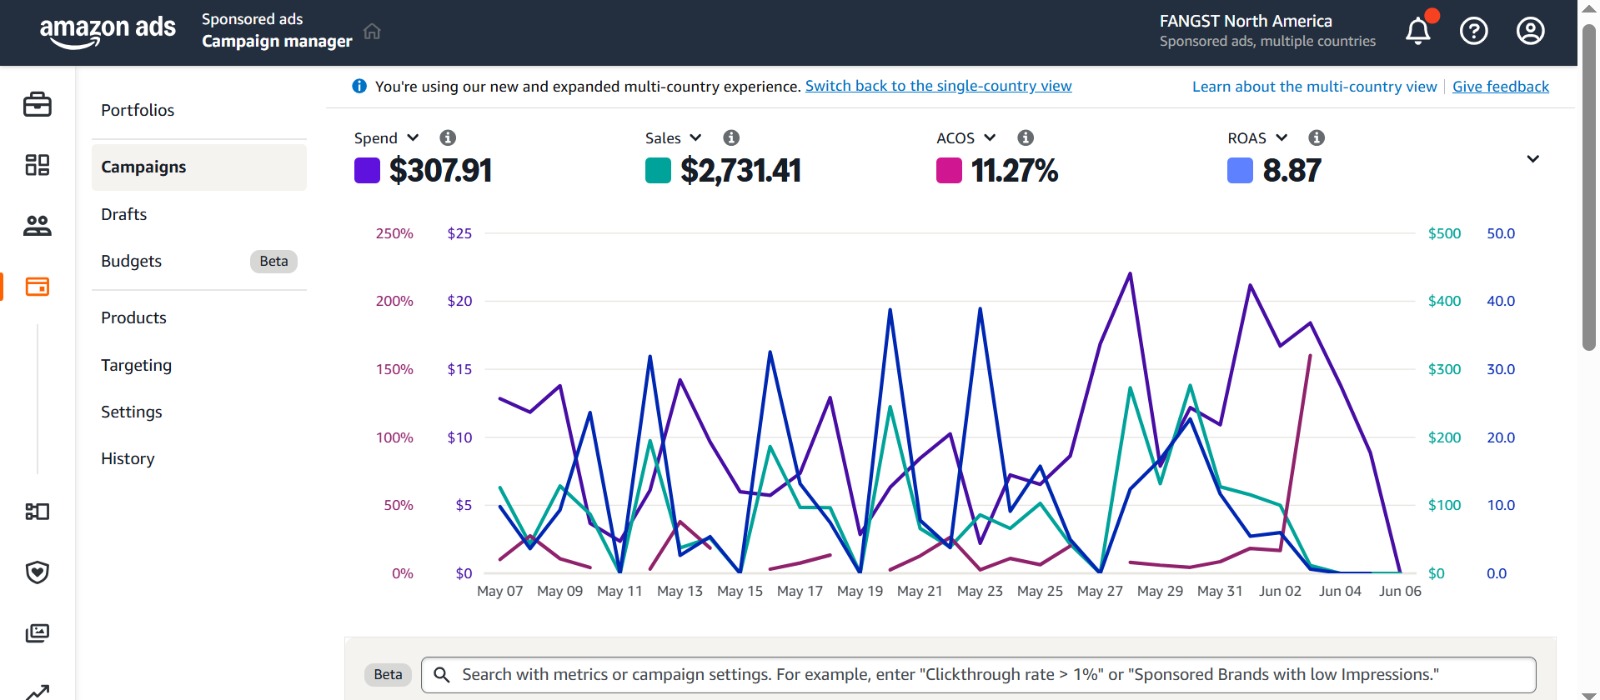This screenshot has height=700, width=1600.
Task: Select Portfolios in the side menu
Action: (x=138, y=110)
